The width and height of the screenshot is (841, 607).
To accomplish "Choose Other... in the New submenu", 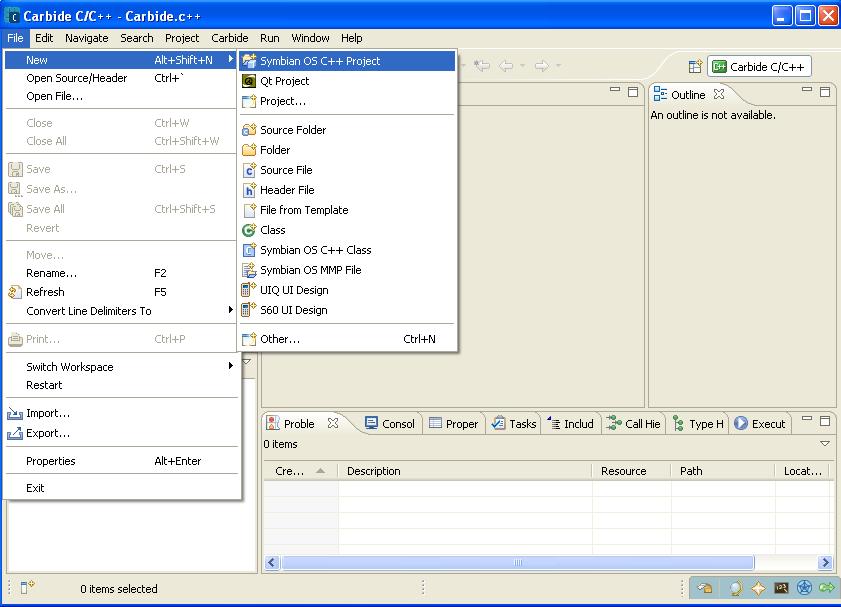I will tap(347, 339).
